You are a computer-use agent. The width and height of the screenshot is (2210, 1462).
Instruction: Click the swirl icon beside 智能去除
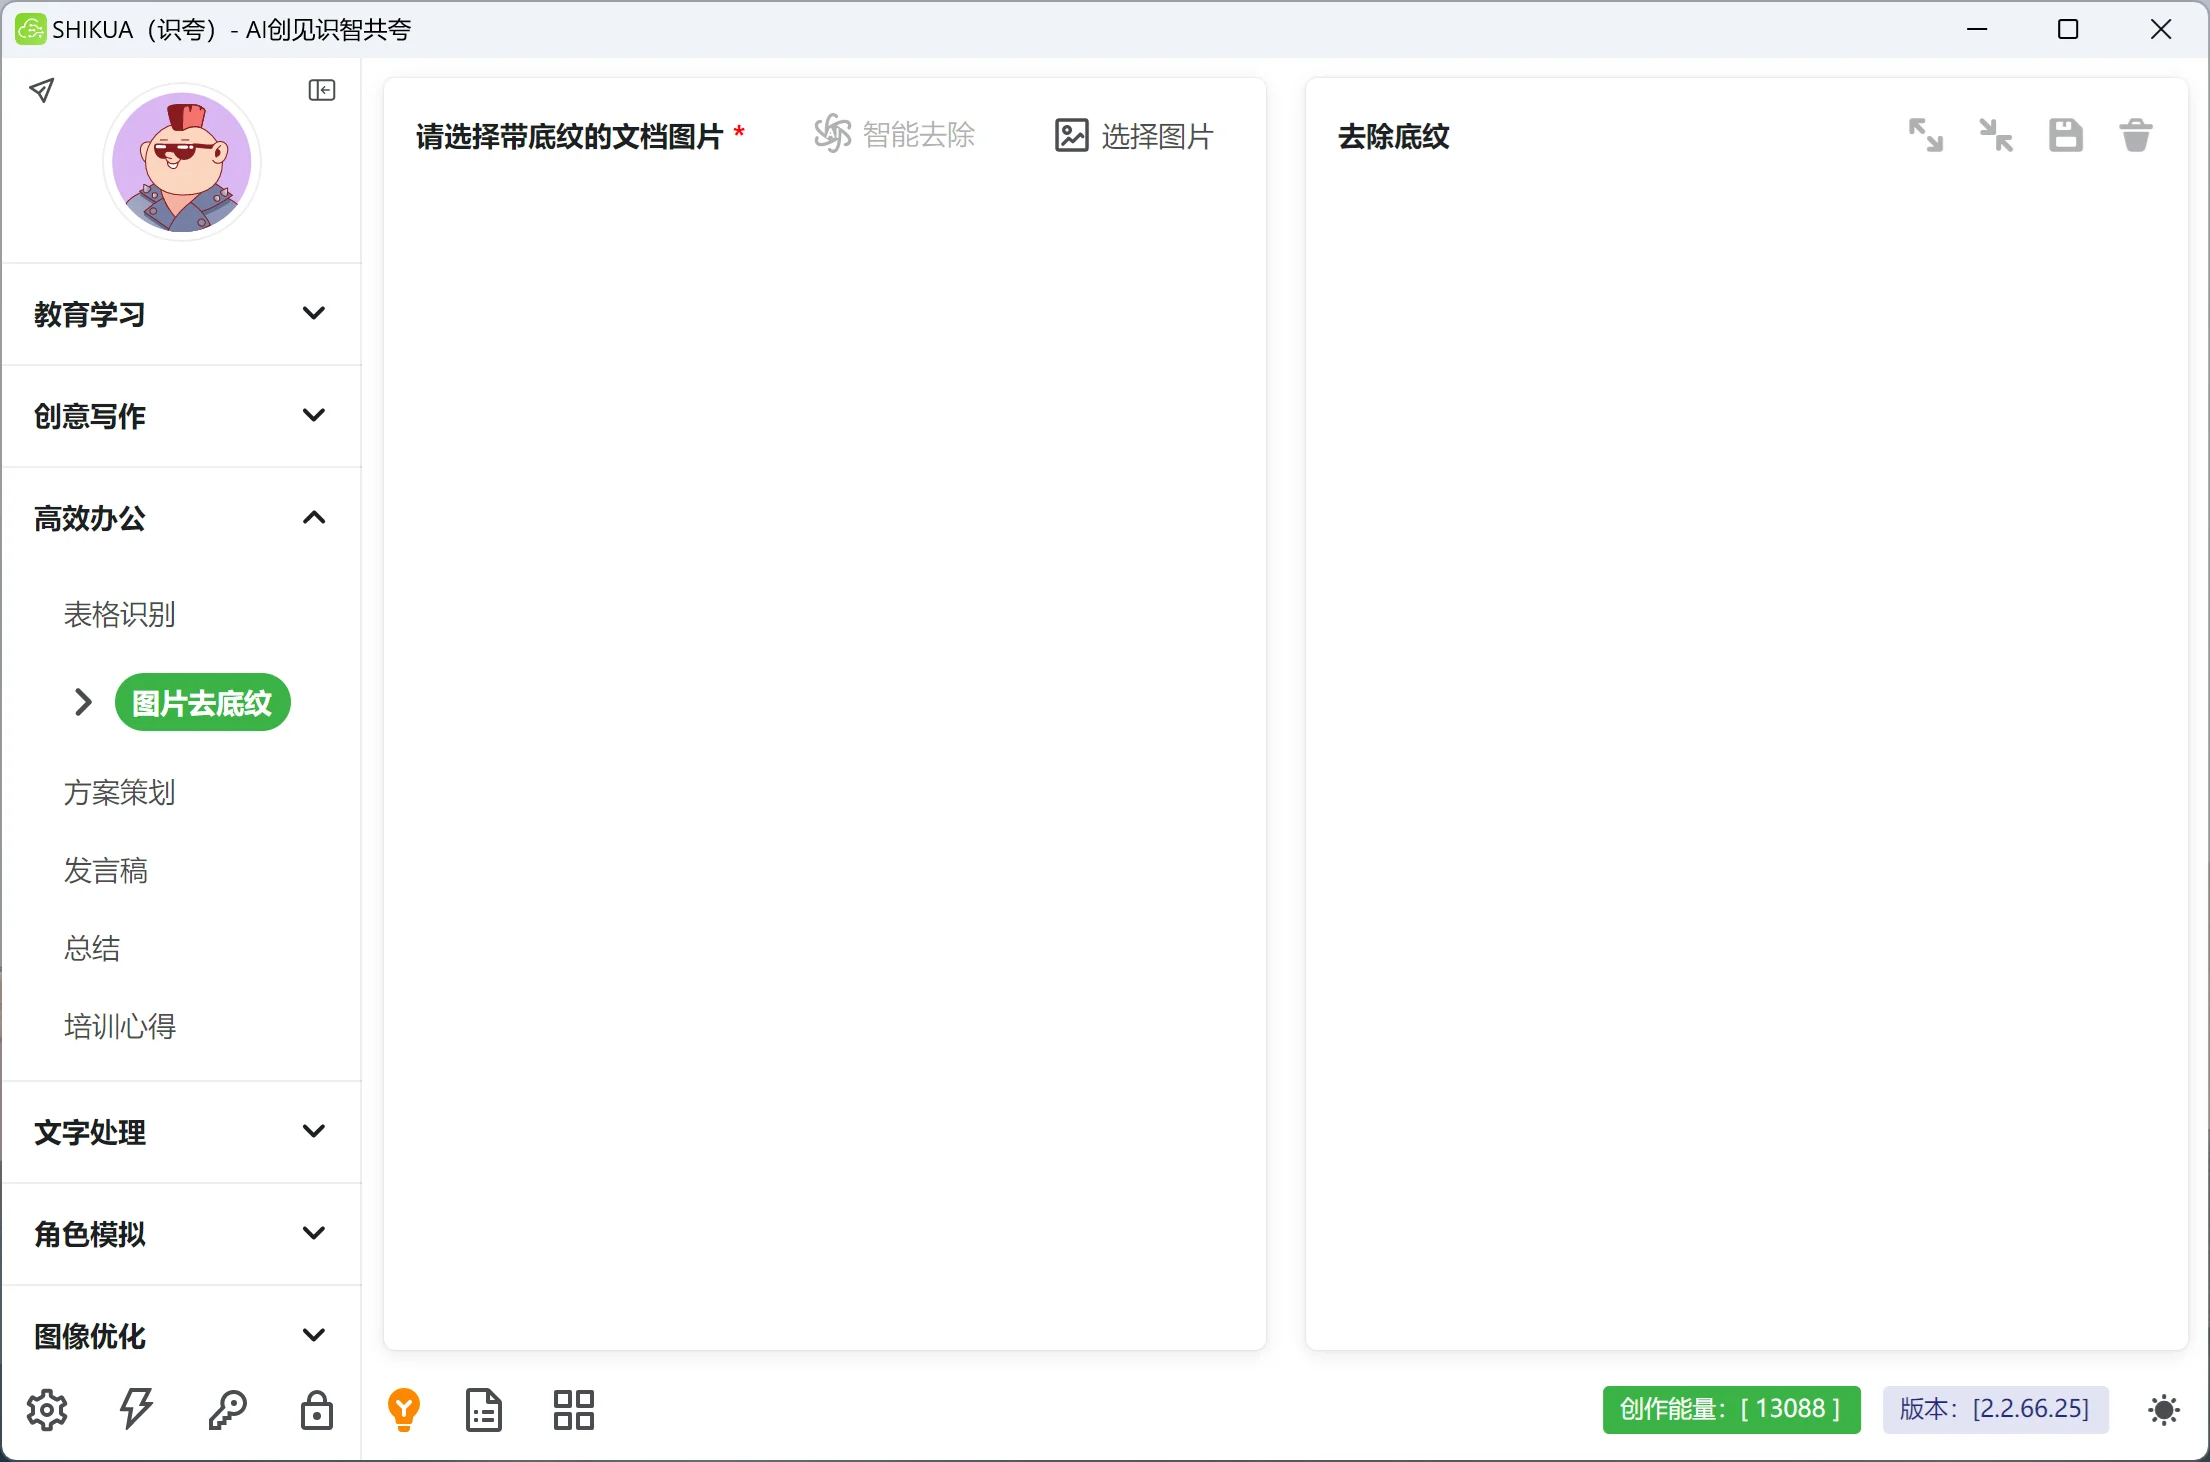(x=832, y=134)
